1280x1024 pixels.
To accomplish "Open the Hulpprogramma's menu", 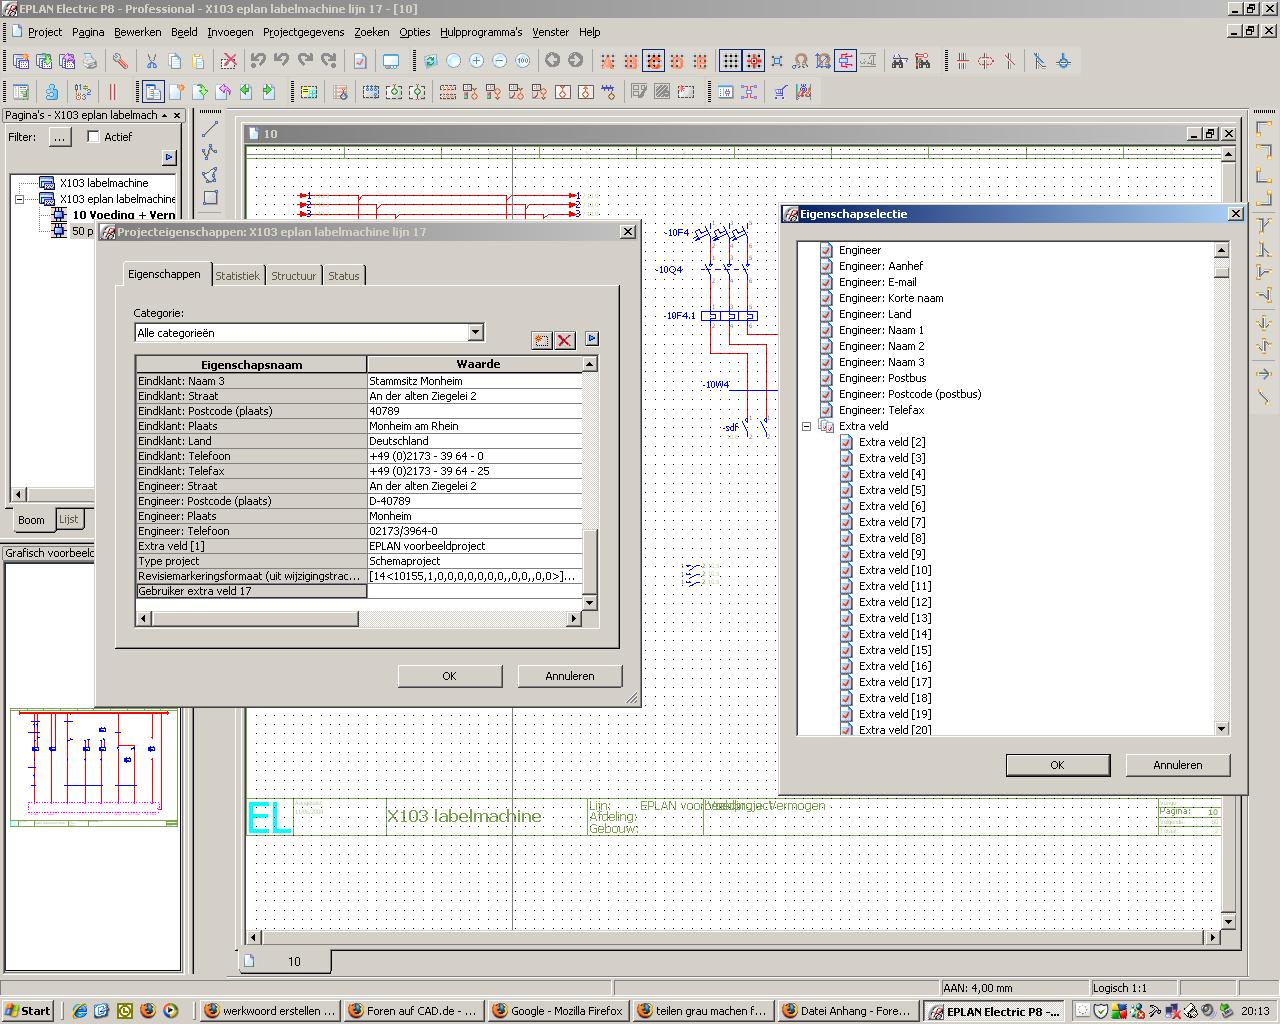I will (x=481, y=32).
